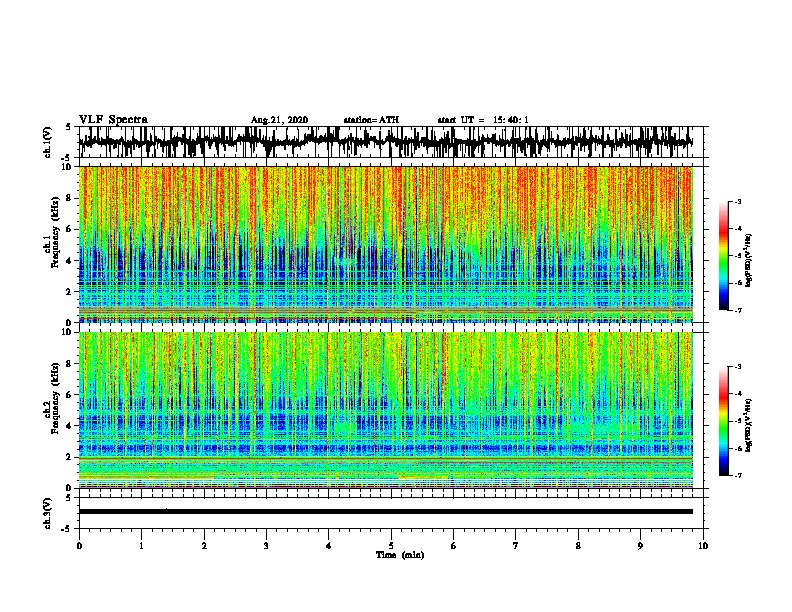Select the "Aug.21, 2020" date text
The height and width of the screenshot is (612, 792).
[279, 120]
